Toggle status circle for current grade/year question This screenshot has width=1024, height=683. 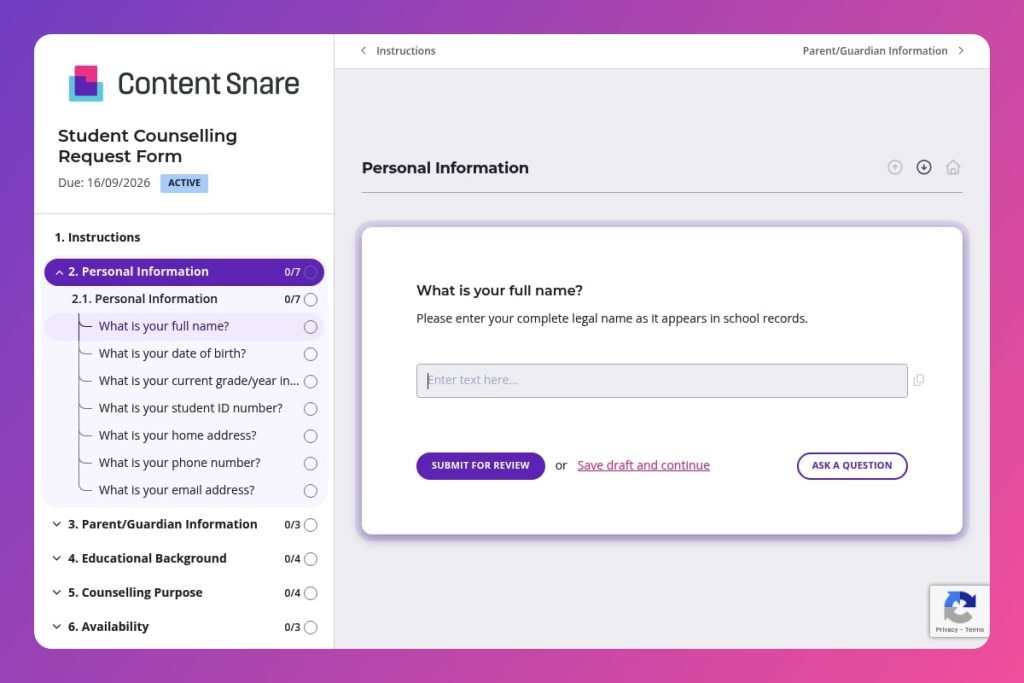311,381
